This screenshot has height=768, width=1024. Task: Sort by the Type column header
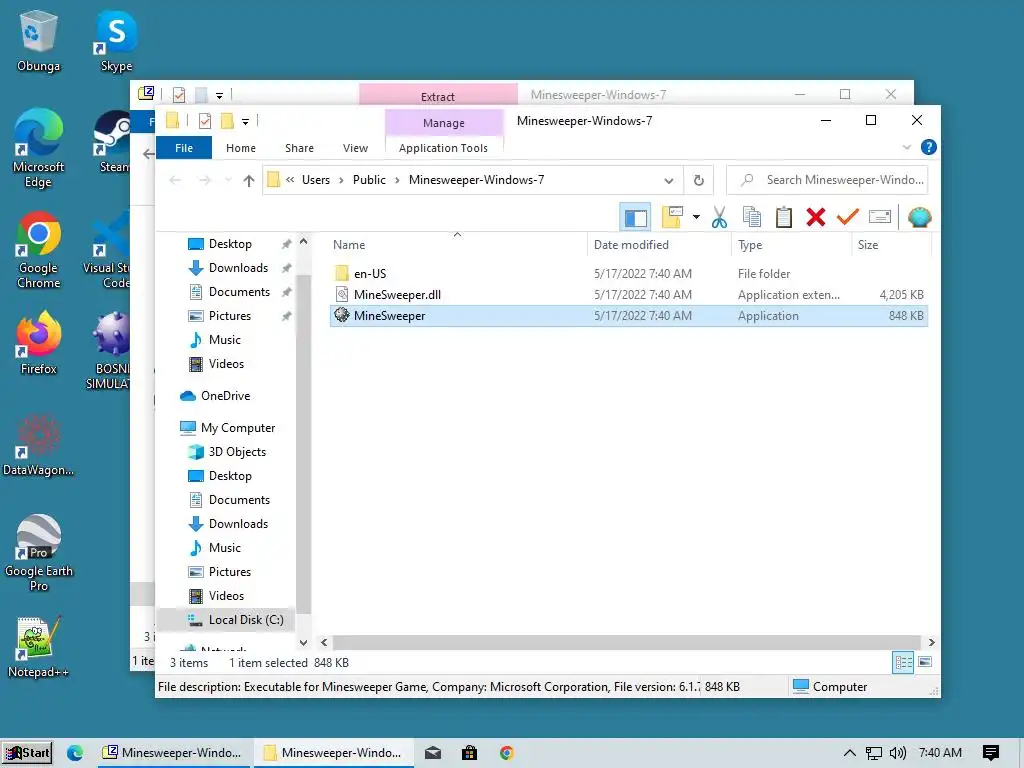click(x=750, y=245)
